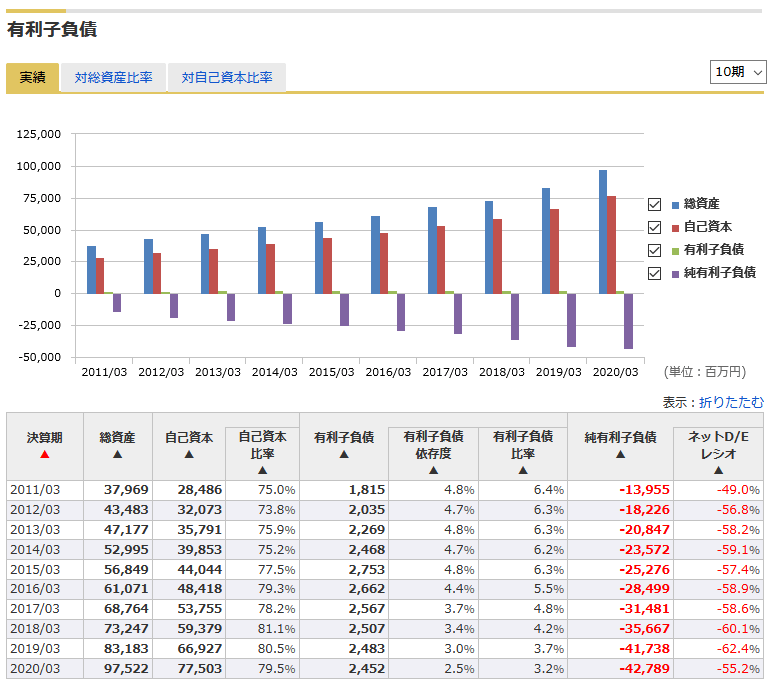The width and height of the screenshot is (772, 692).
Task: Click sort arrow under 自己資本比率 column
Action: click(262, 469)
